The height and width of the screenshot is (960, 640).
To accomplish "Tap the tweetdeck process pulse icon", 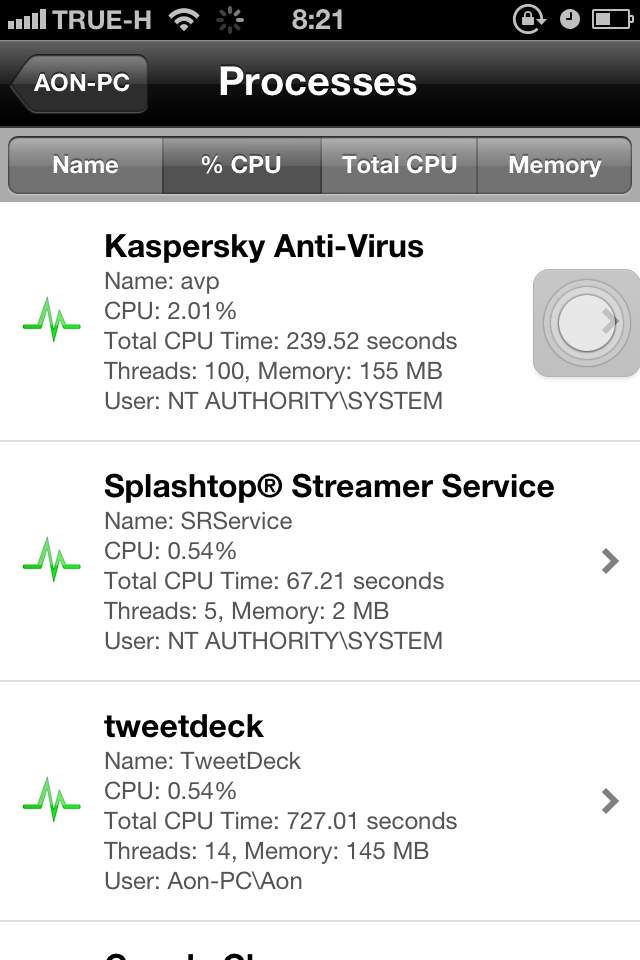I will [x=51, y=802].
